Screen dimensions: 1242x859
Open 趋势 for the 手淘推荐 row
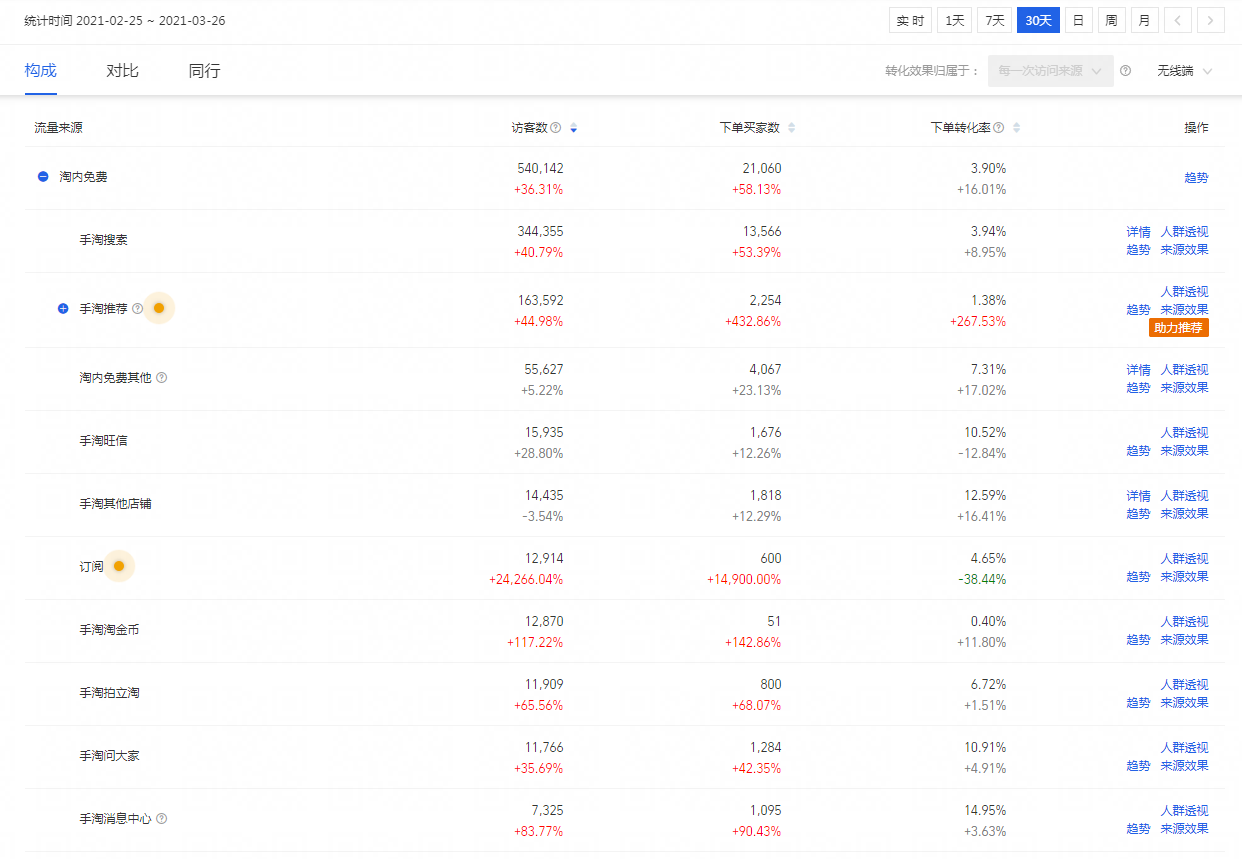point(1139,310)
